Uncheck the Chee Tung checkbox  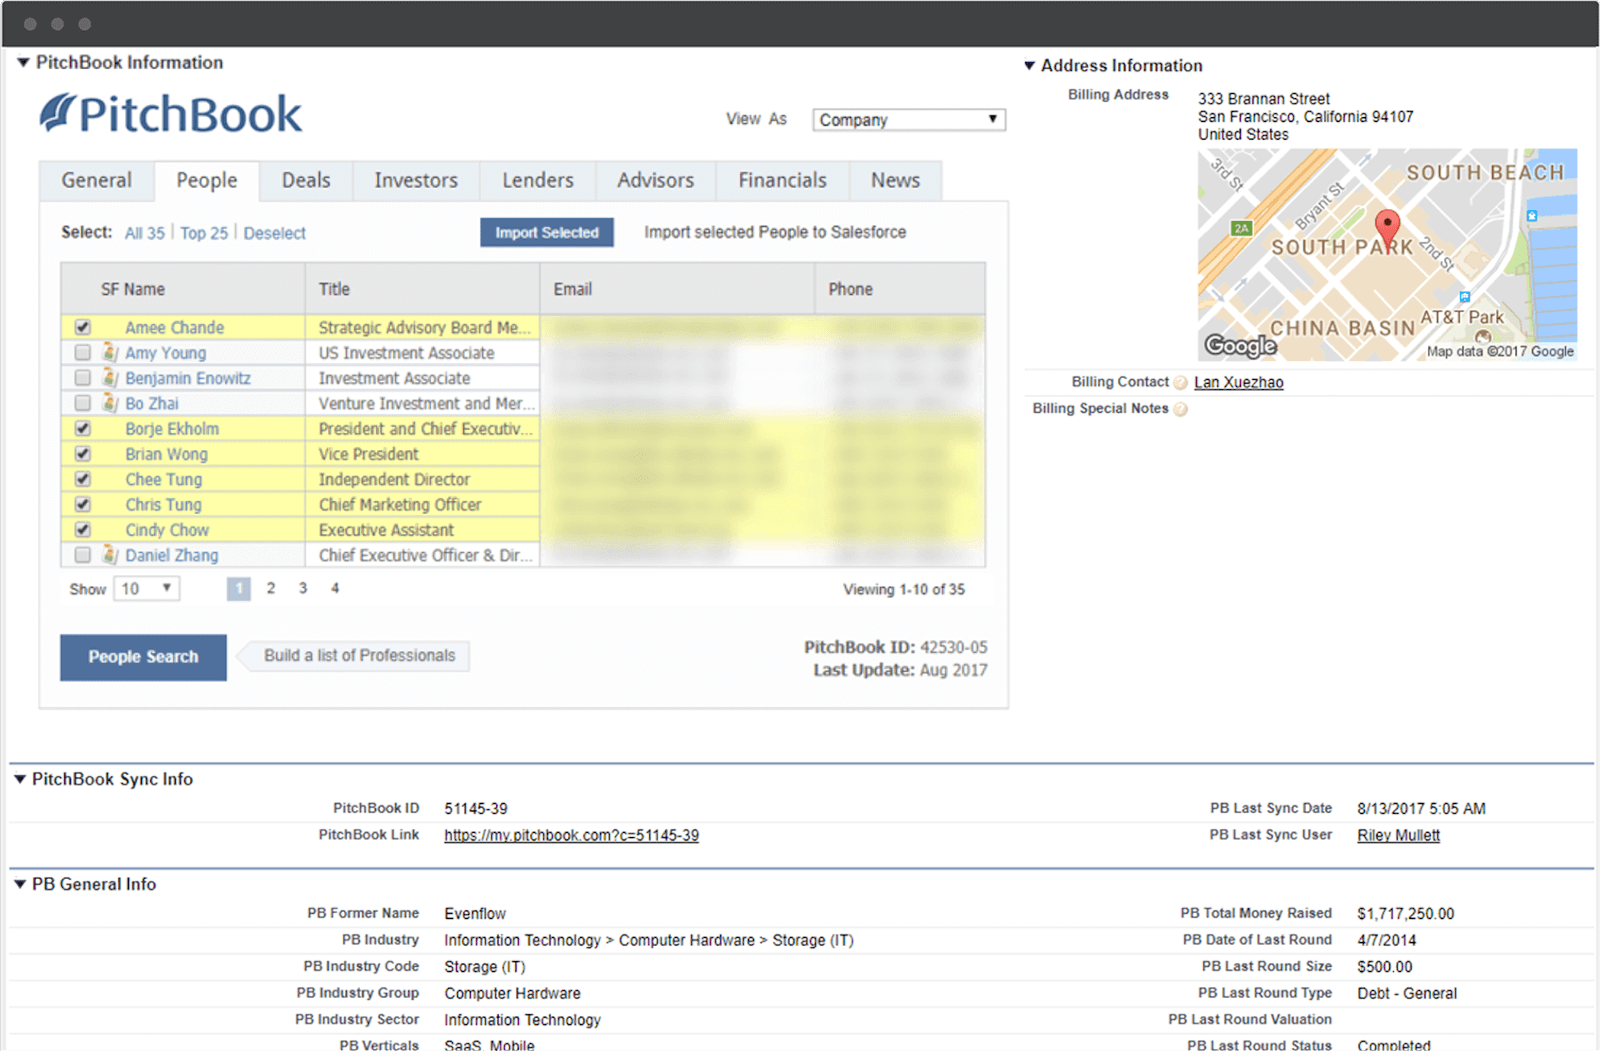(83, 479)
